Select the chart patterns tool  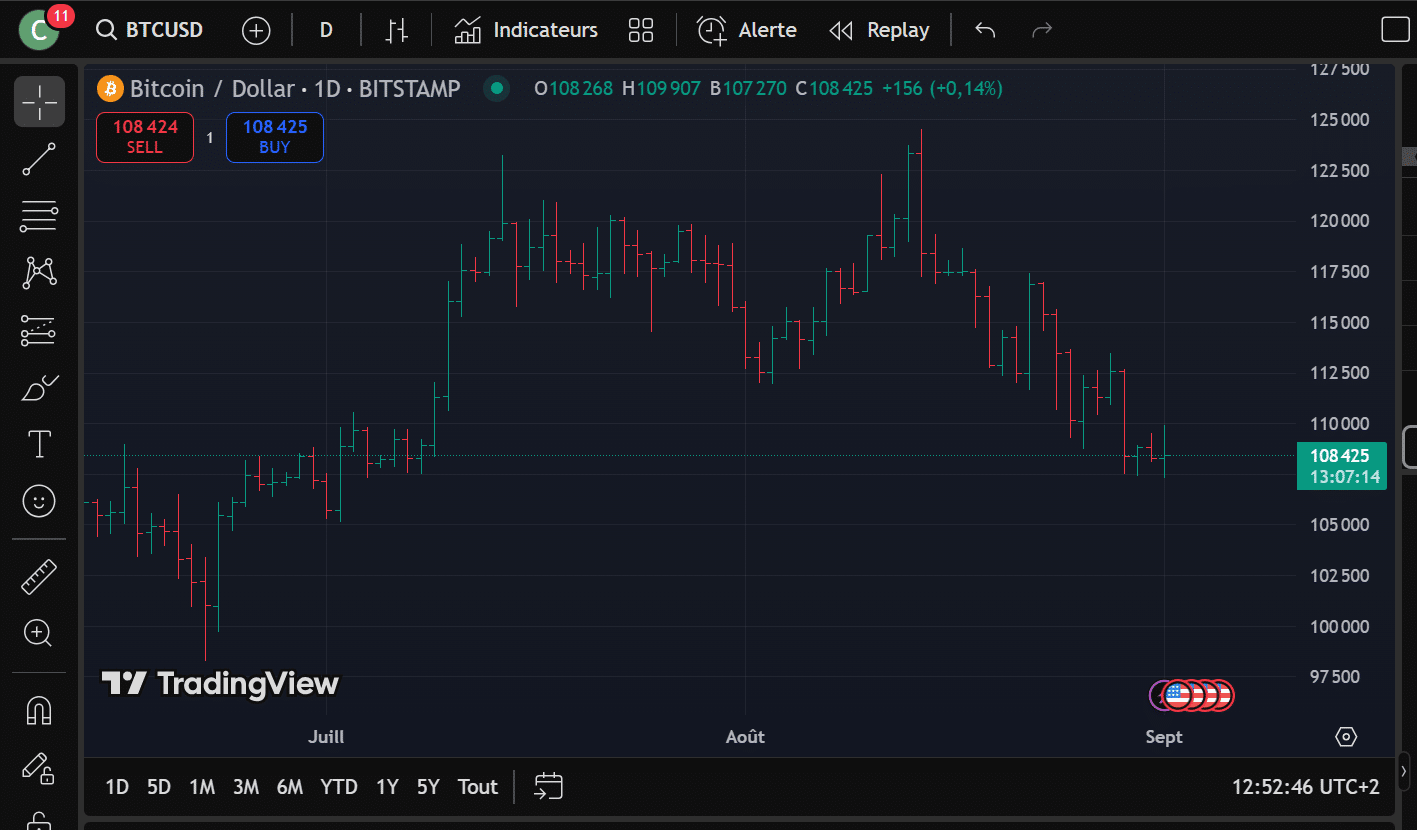click(39, 272)
